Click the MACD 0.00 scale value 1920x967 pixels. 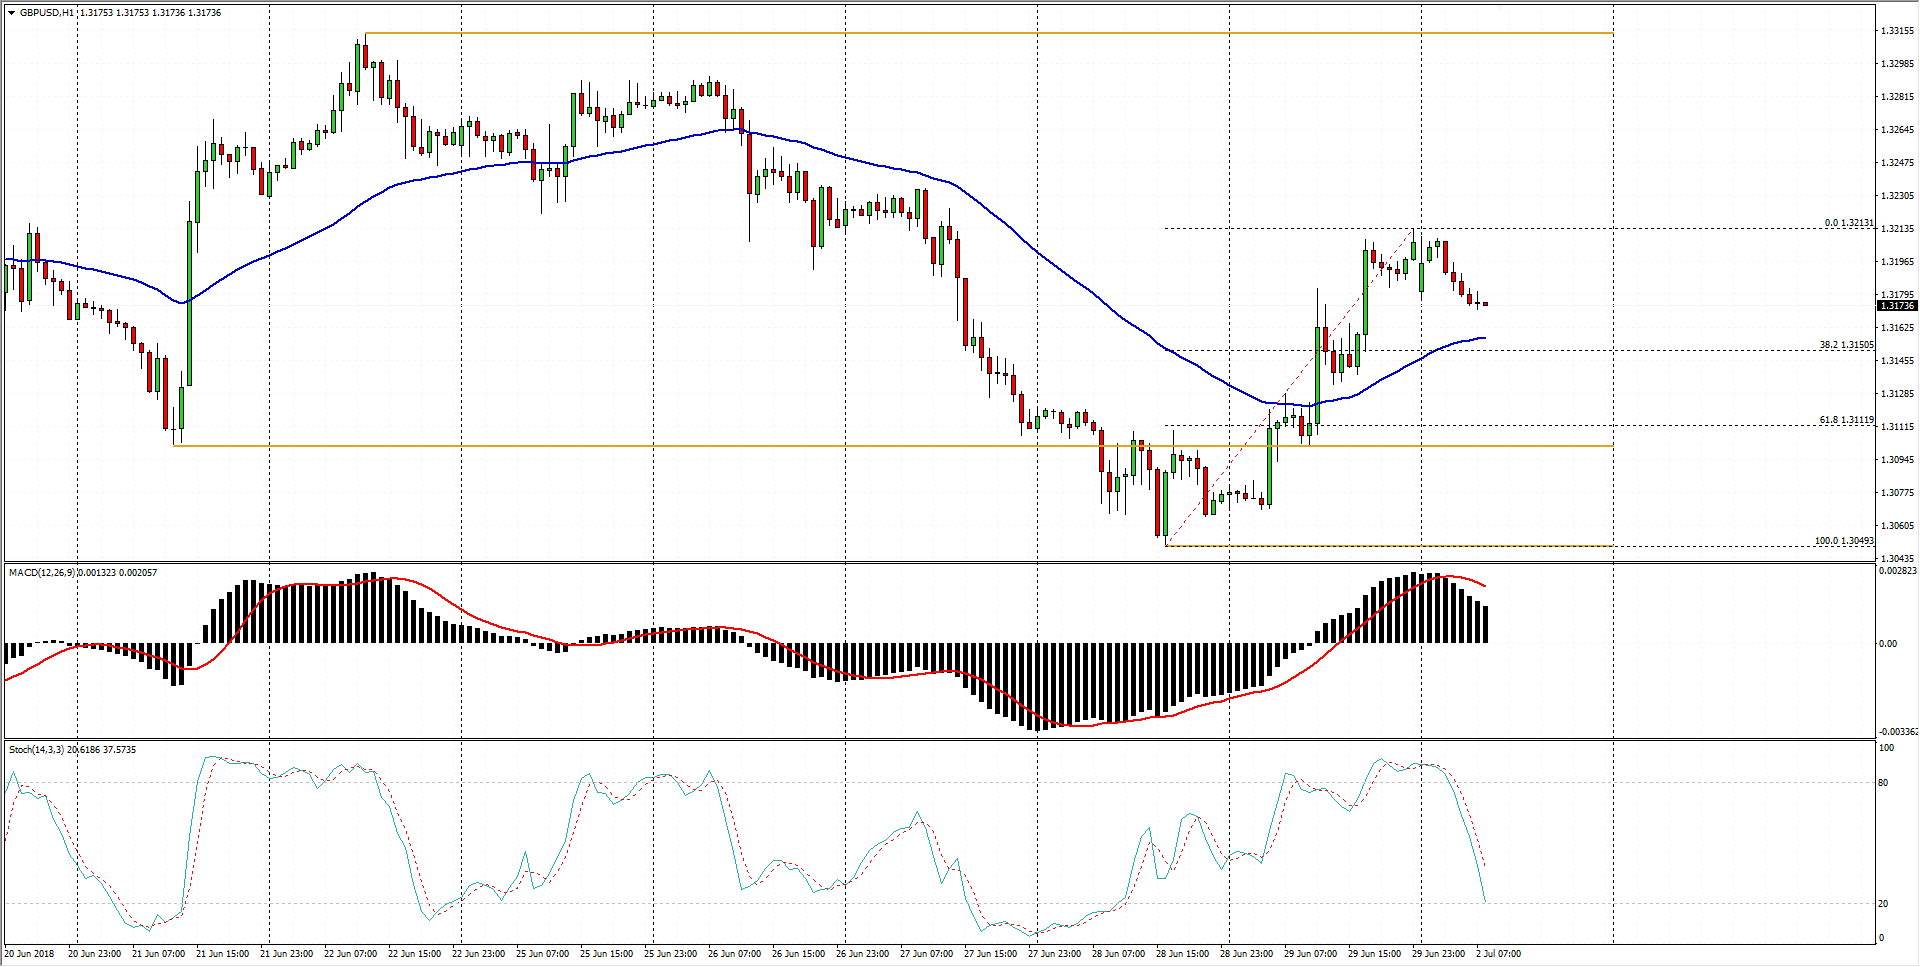pos(1887,644)
